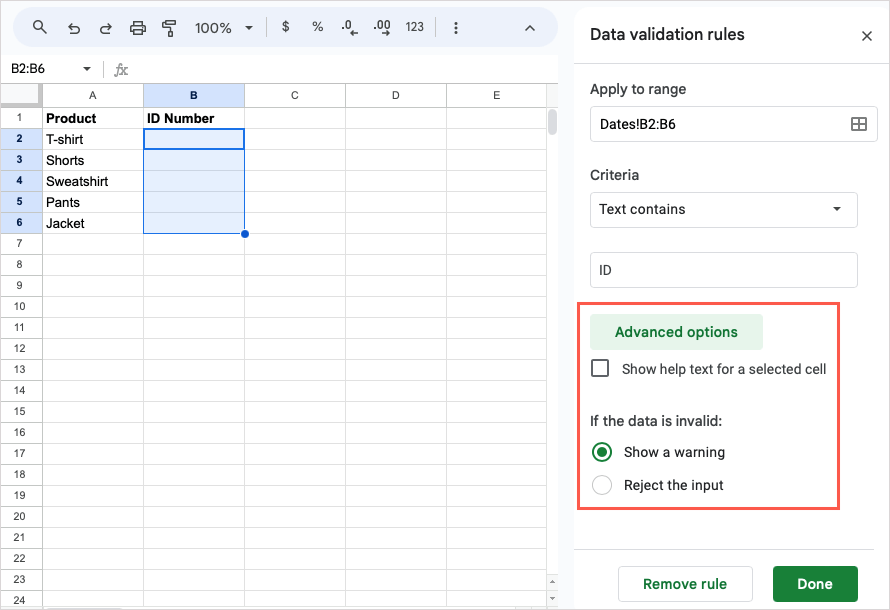Format values as percent
The width and height of the screenshot is (890, 610).
(x=317, y=27)
